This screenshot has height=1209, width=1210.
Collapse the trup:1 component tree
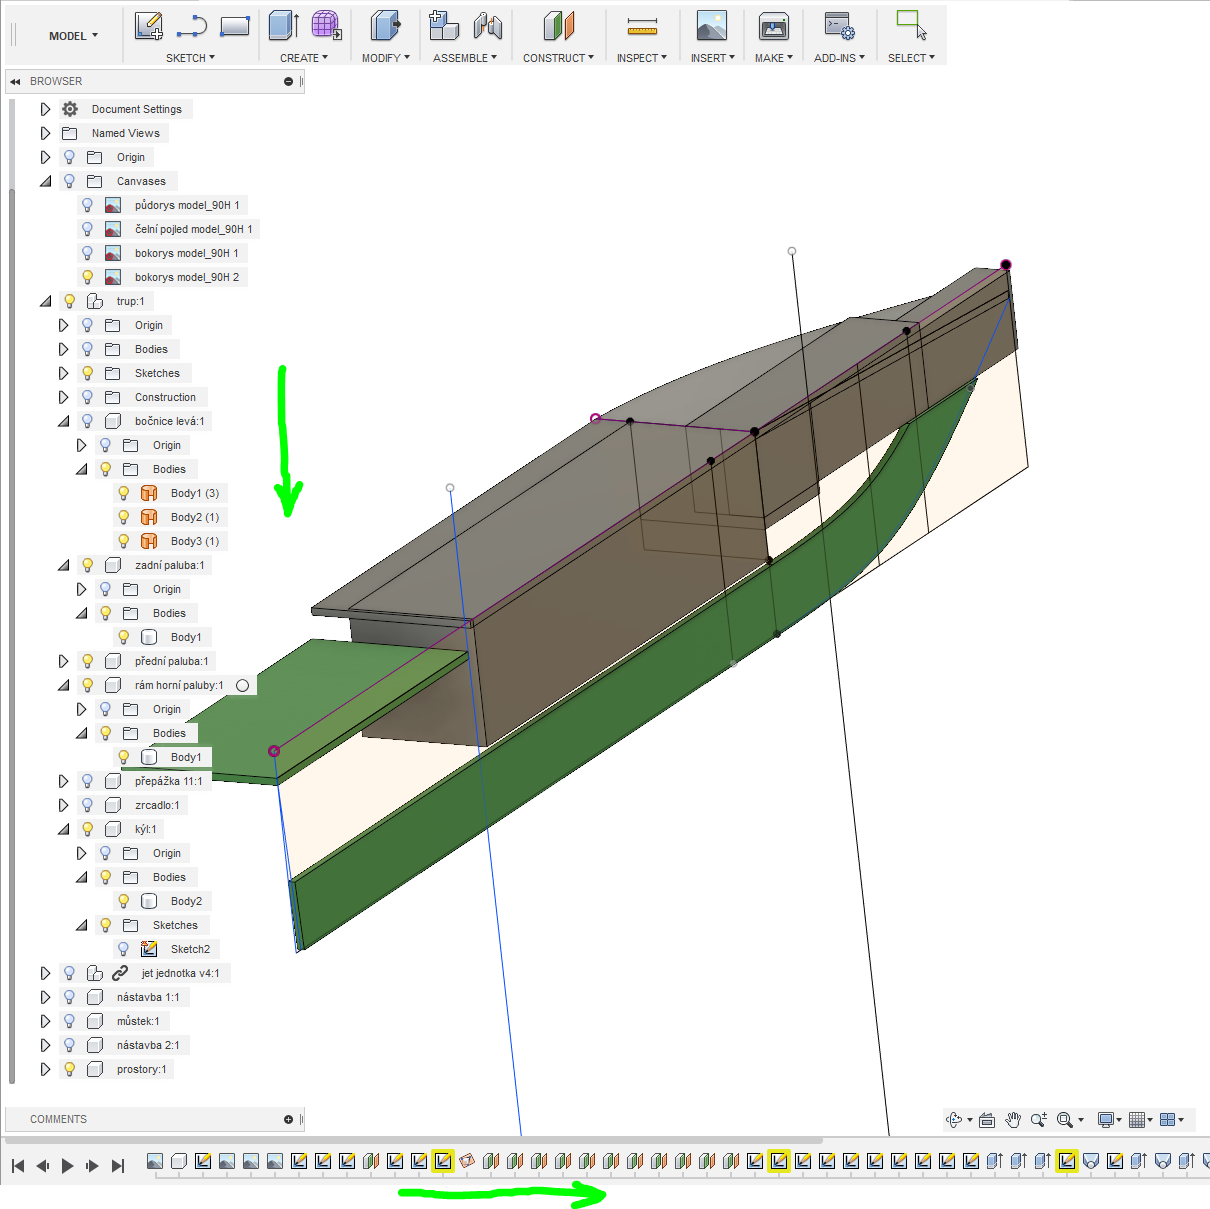tap(45, 301)
